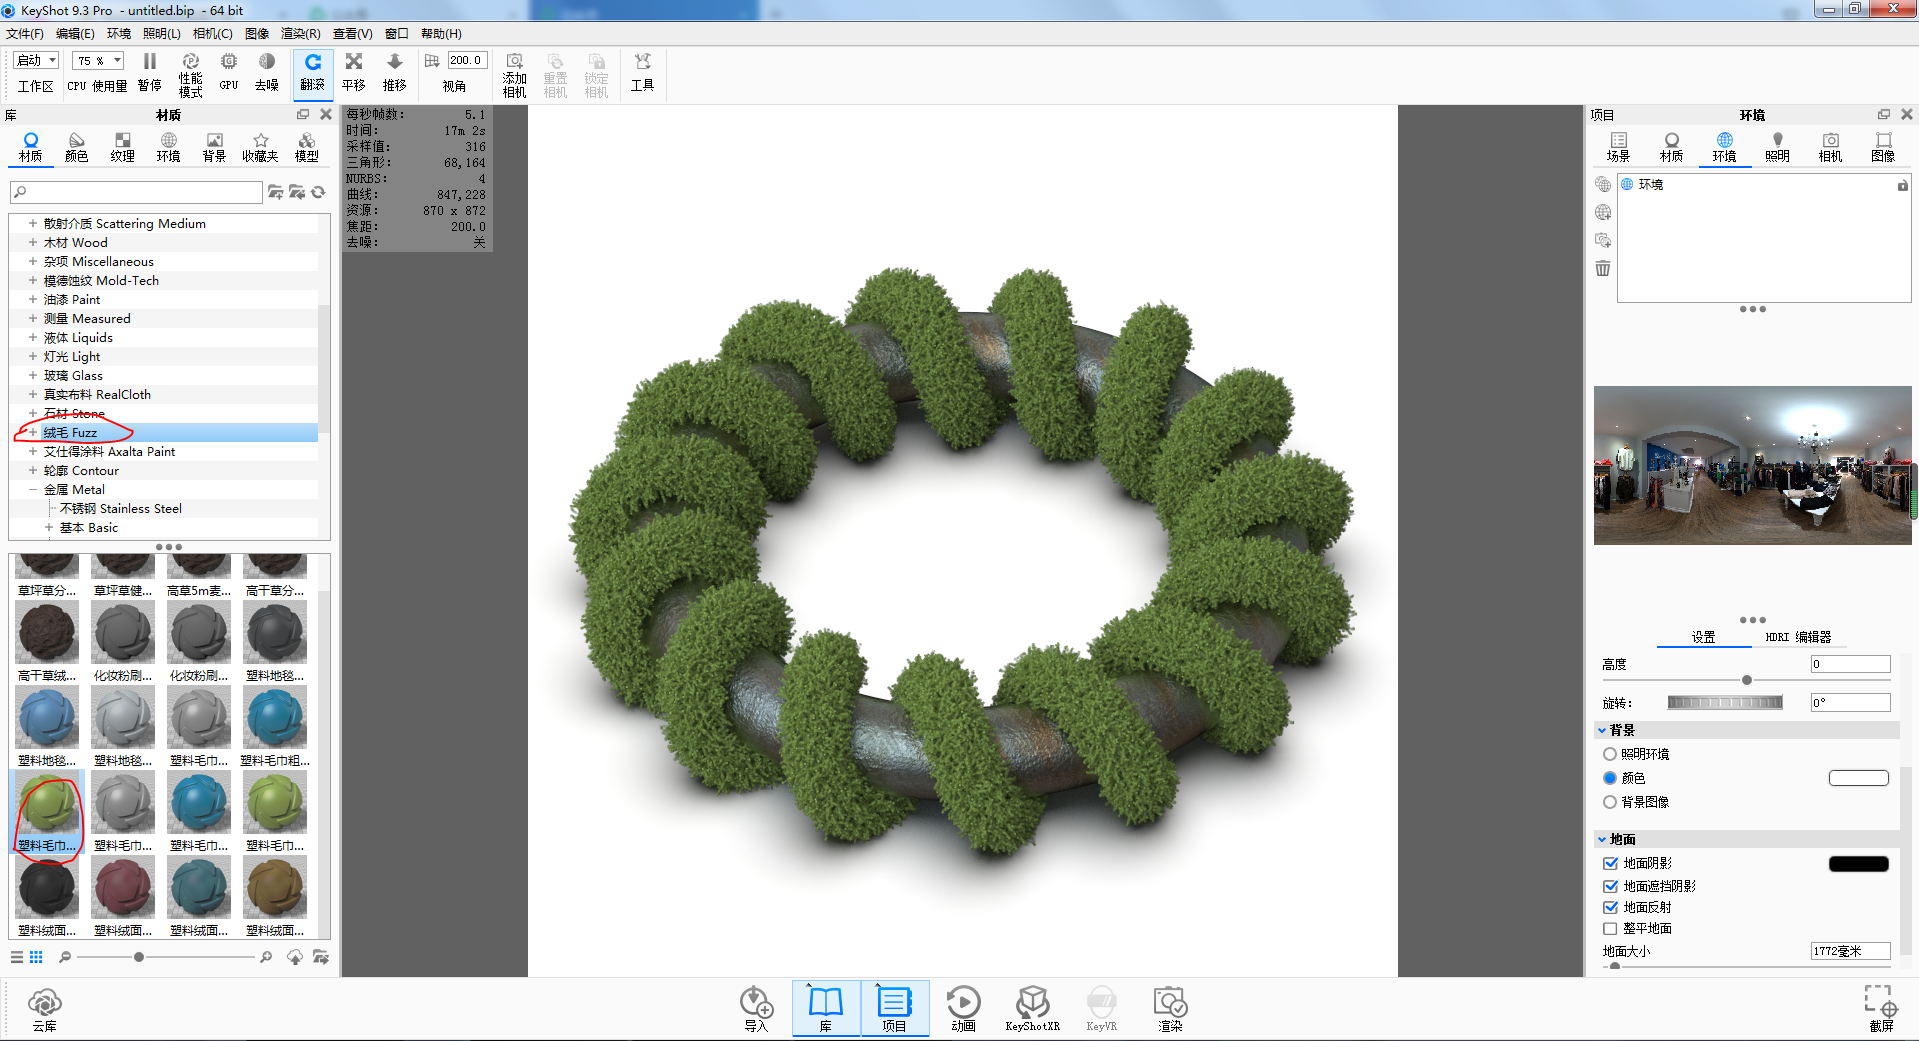Select 不锈钢 Stainless Steel tree item
1919x1041 pixels.
(x=120, y=508)
